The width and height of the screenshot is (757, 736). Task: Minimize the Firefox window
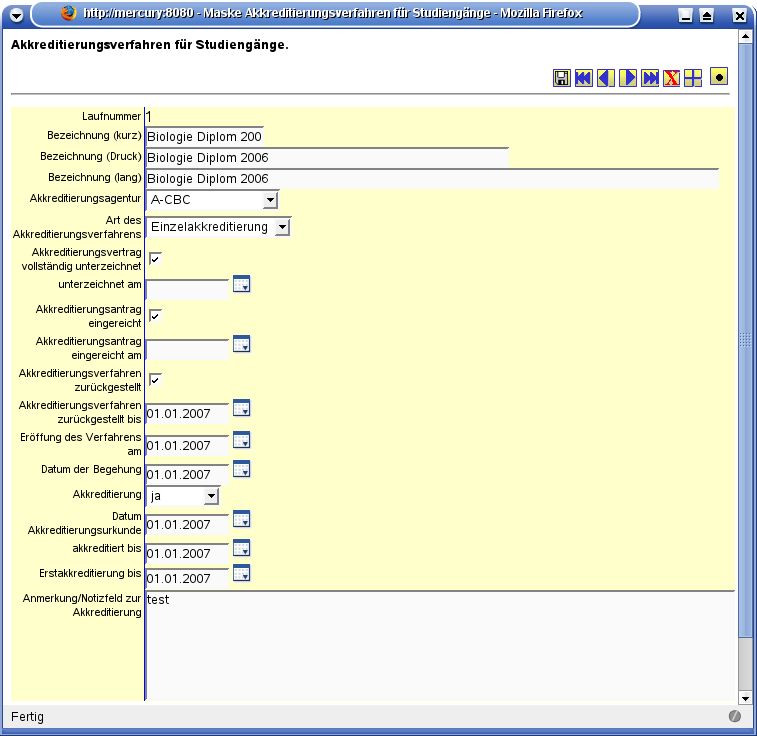tap(685, 15)
